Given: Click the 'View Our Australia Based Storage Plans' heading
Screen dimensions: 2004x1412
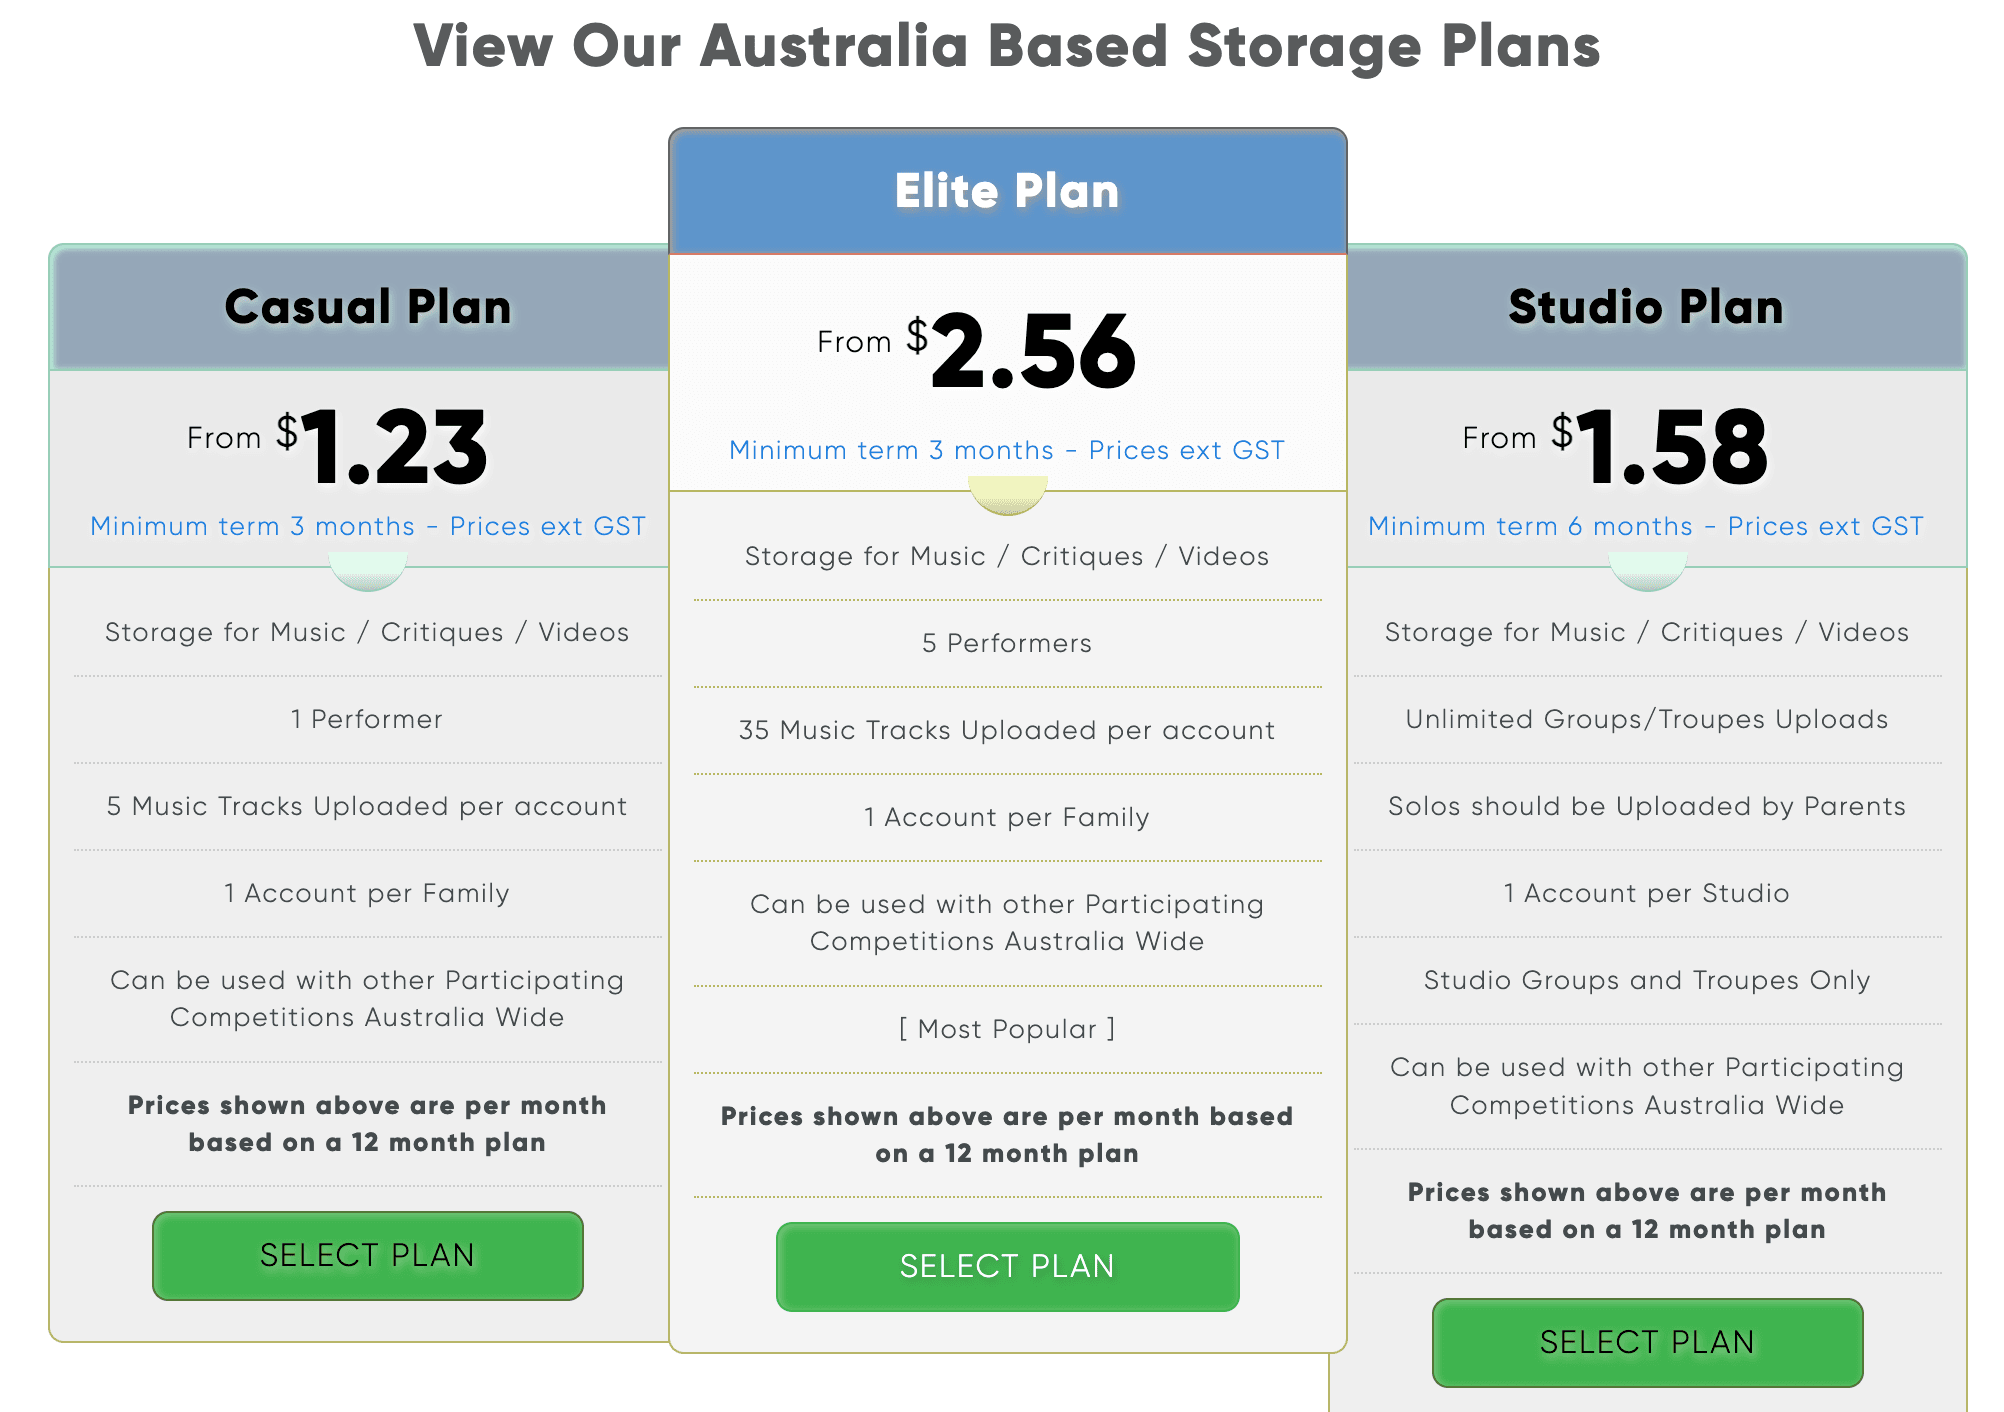Looking at the screenshot, I should (1007, 46).
